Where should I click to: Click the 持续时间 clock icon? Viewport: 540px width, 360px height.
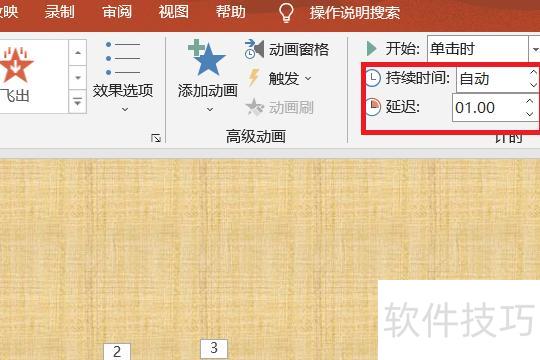pos(373,78)
